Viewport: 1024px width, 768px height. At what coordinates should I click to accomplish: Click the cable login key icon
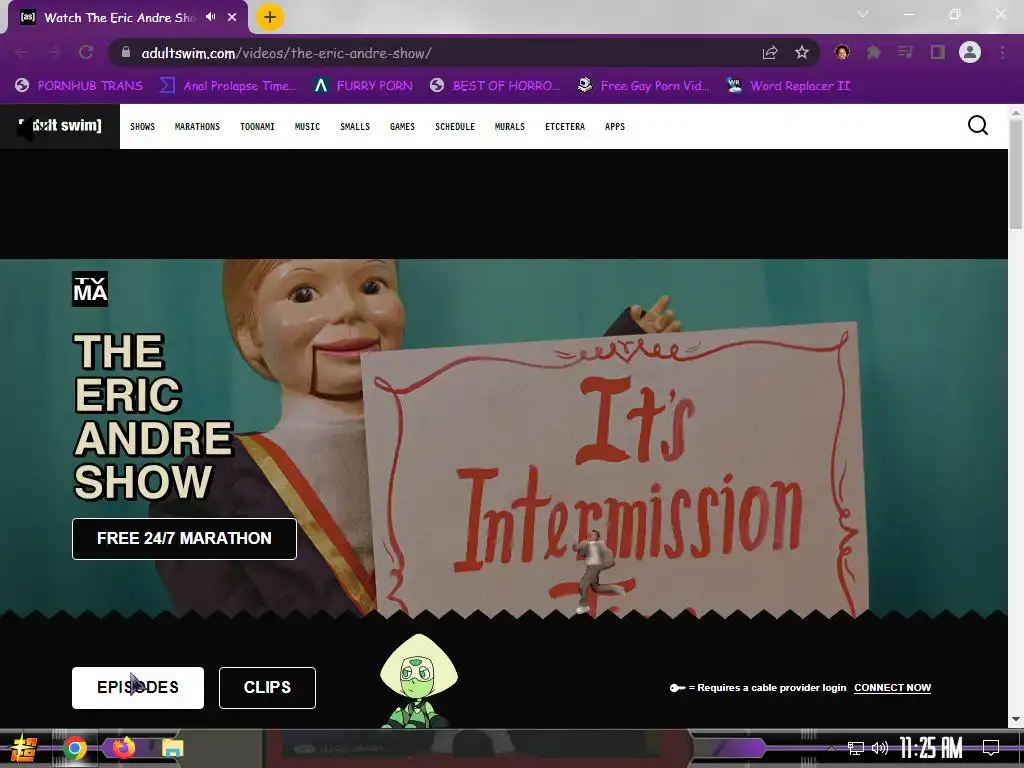[x=677, y=688]
